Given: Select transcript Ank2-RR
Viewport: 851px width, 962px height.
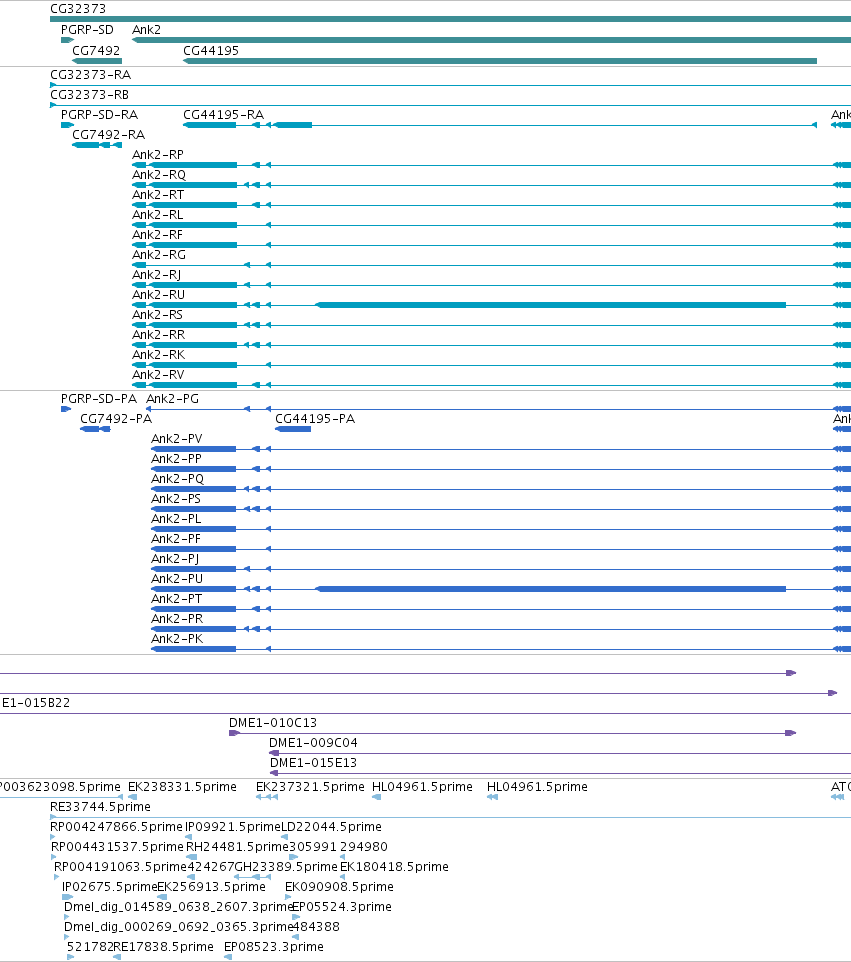Looking at the screenshot, I should pyautogui.click(x=158, y=334).
